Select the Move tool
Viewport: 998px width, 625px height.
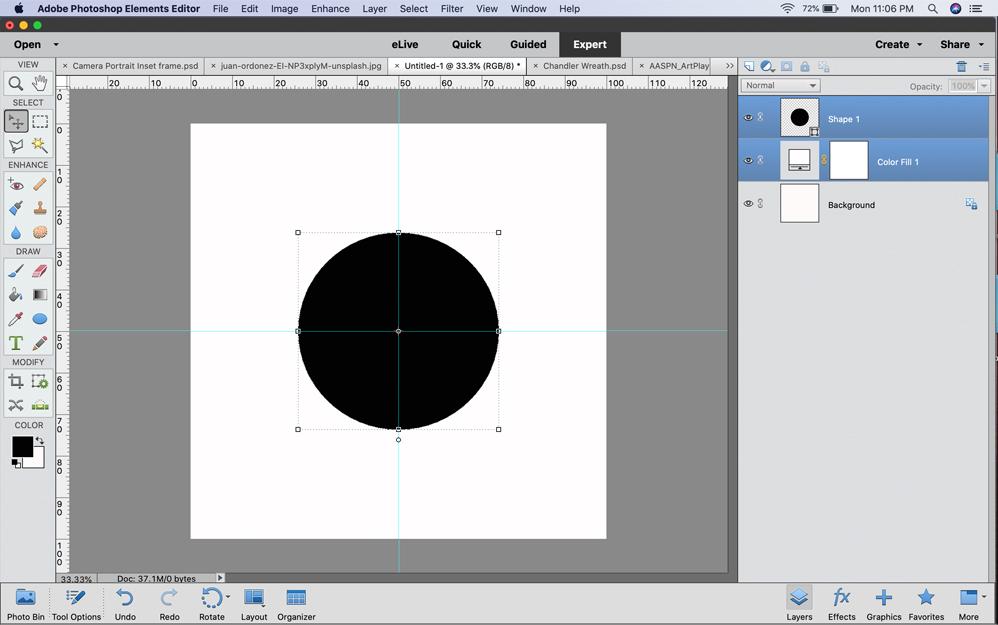(16, 121)
